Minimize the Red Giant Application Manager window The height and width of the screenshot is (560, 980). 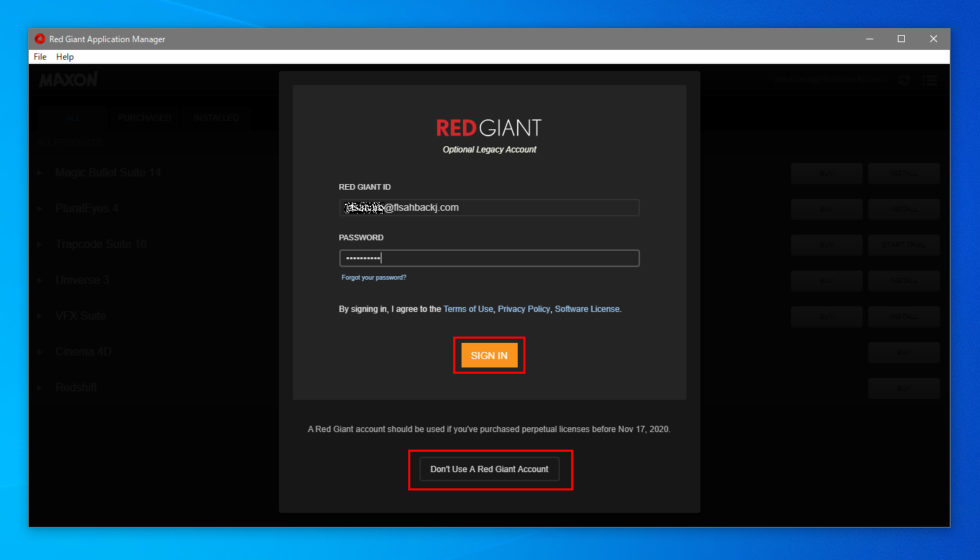(x=869, y=39)
